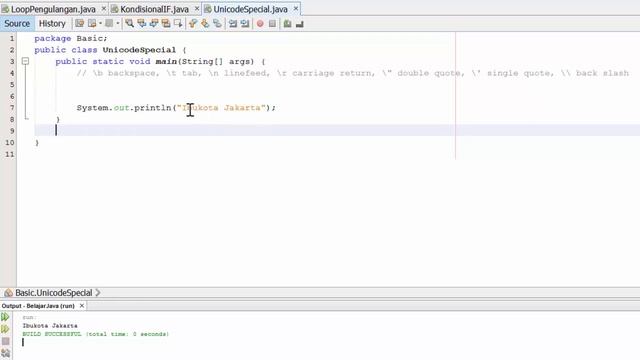Viewport: 640px width, 360px height.
Task: Click the class icon beside Basic.UnicodeSpecial
Action: coord(8,293)
